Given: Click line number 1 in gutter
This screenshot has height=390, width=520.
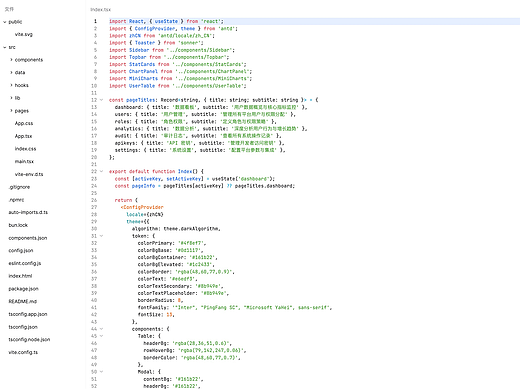Looking at the screenshot, I should click(x=95, y=21).
